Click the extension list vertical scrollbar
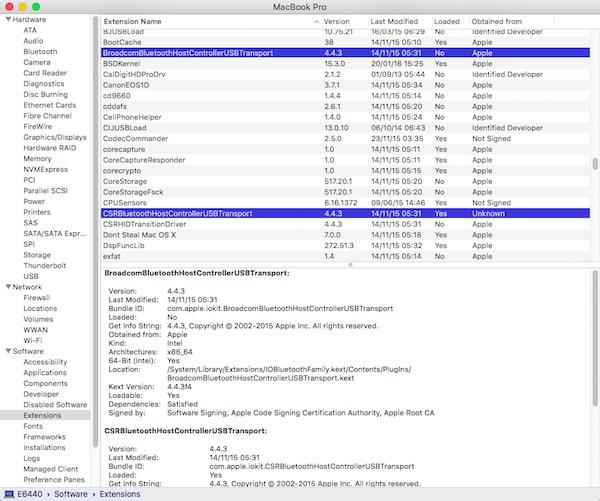The width and height of the screenshot is (600, 501). [594, 165]
